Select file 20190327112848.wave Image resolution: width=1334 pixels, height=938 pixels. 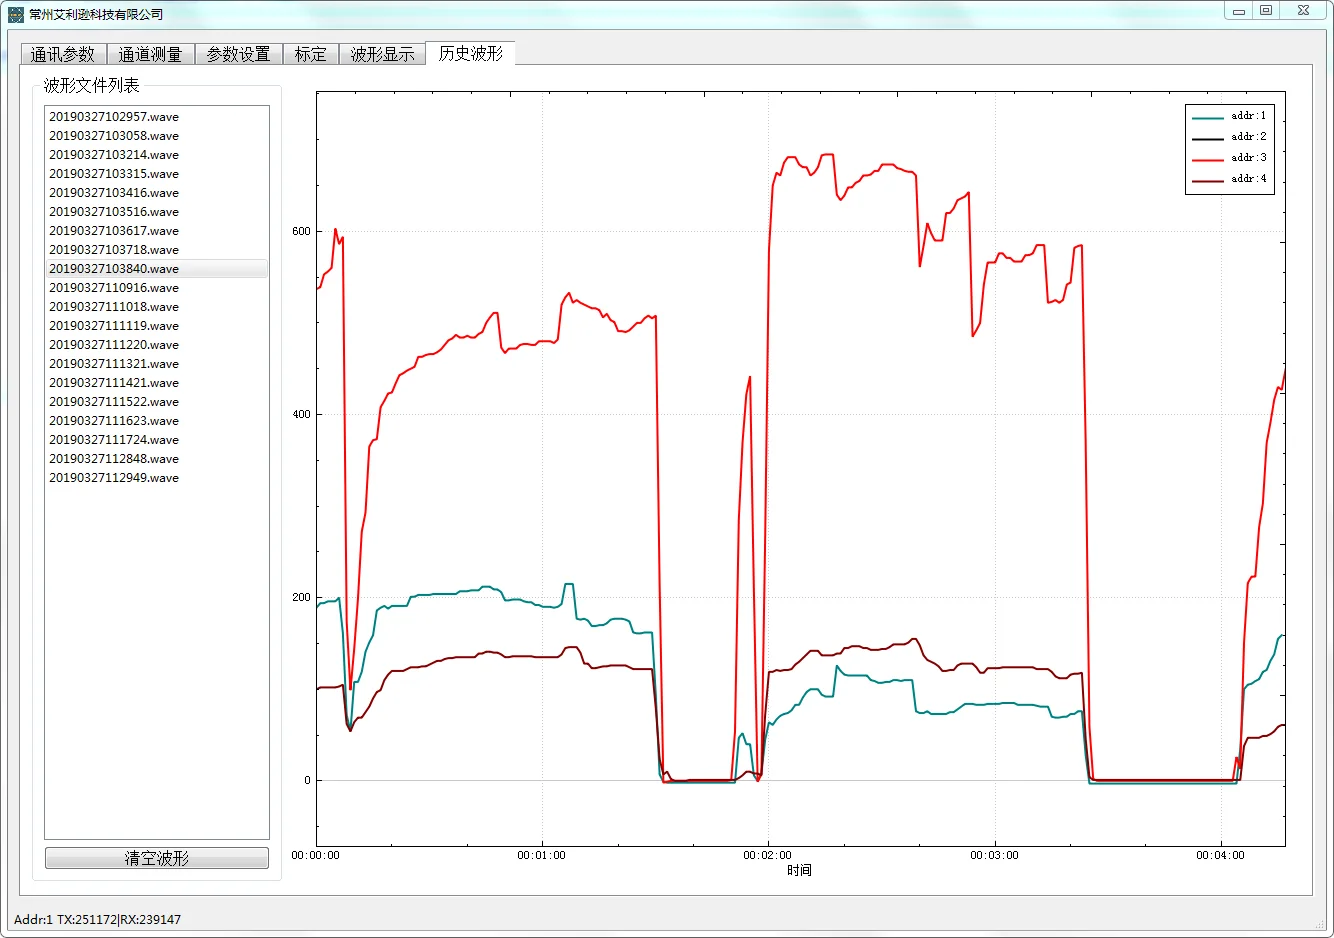(x=157, y=459)
